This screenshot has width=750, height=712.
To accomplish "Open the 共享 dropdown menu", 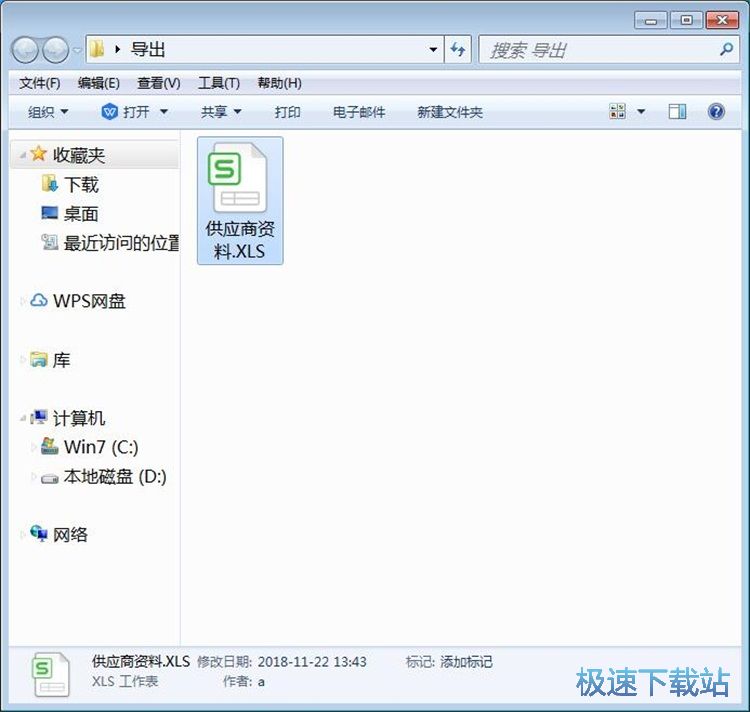I will point(221,112).
